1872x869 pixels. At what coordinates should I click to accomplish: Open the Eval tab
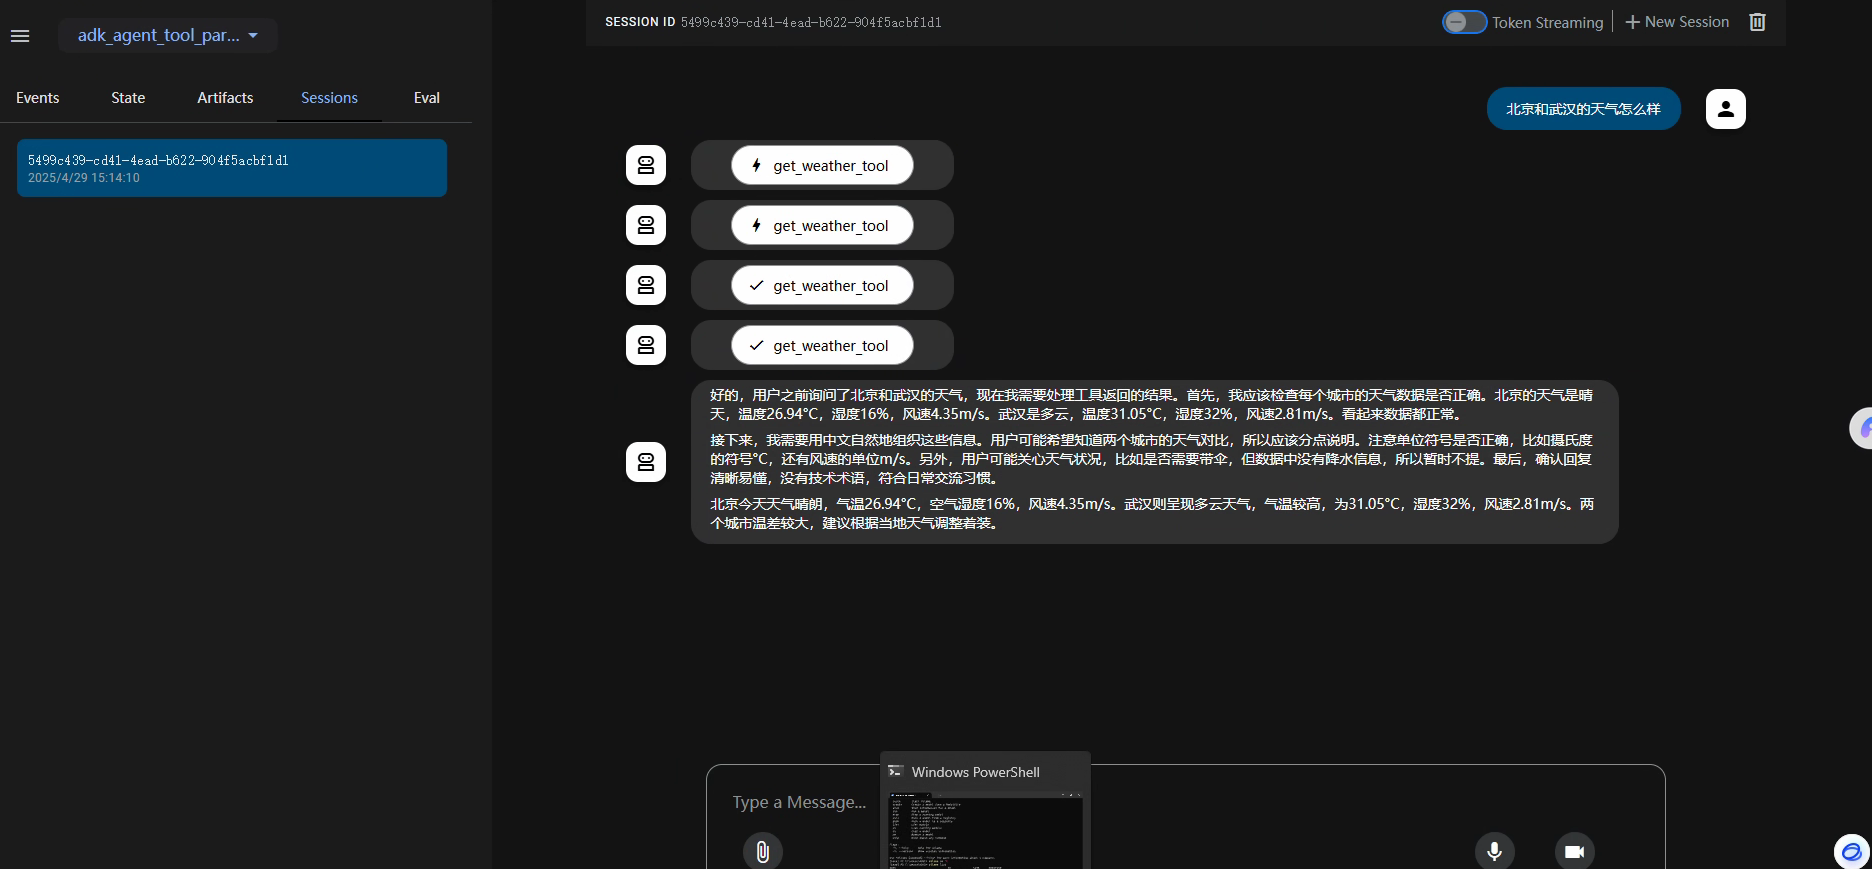click(427, 98)
